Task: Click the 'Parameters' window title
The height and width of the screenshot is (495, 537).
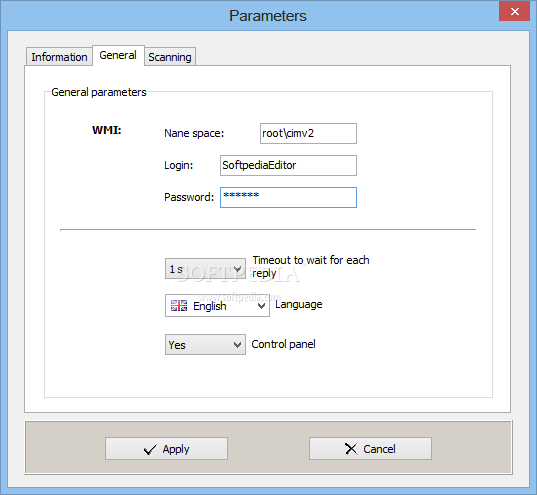Action: click(x=268, y=16)
